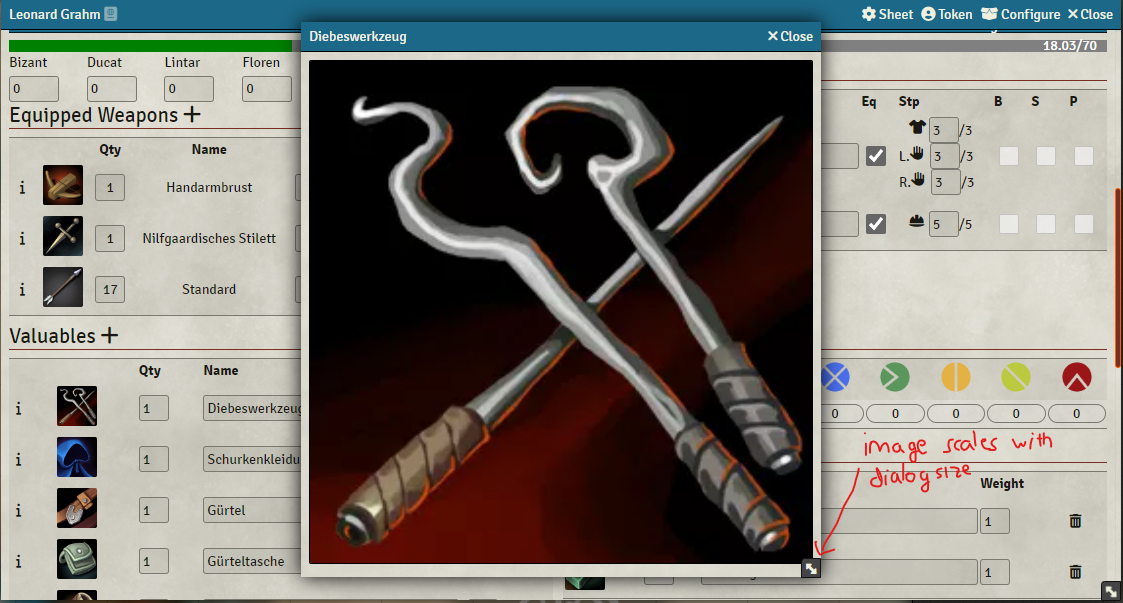The image size is (1123, 603).
Task: Click the Diebeswerkzeug lockpick thumbnail
Action: tap(77, 406)
